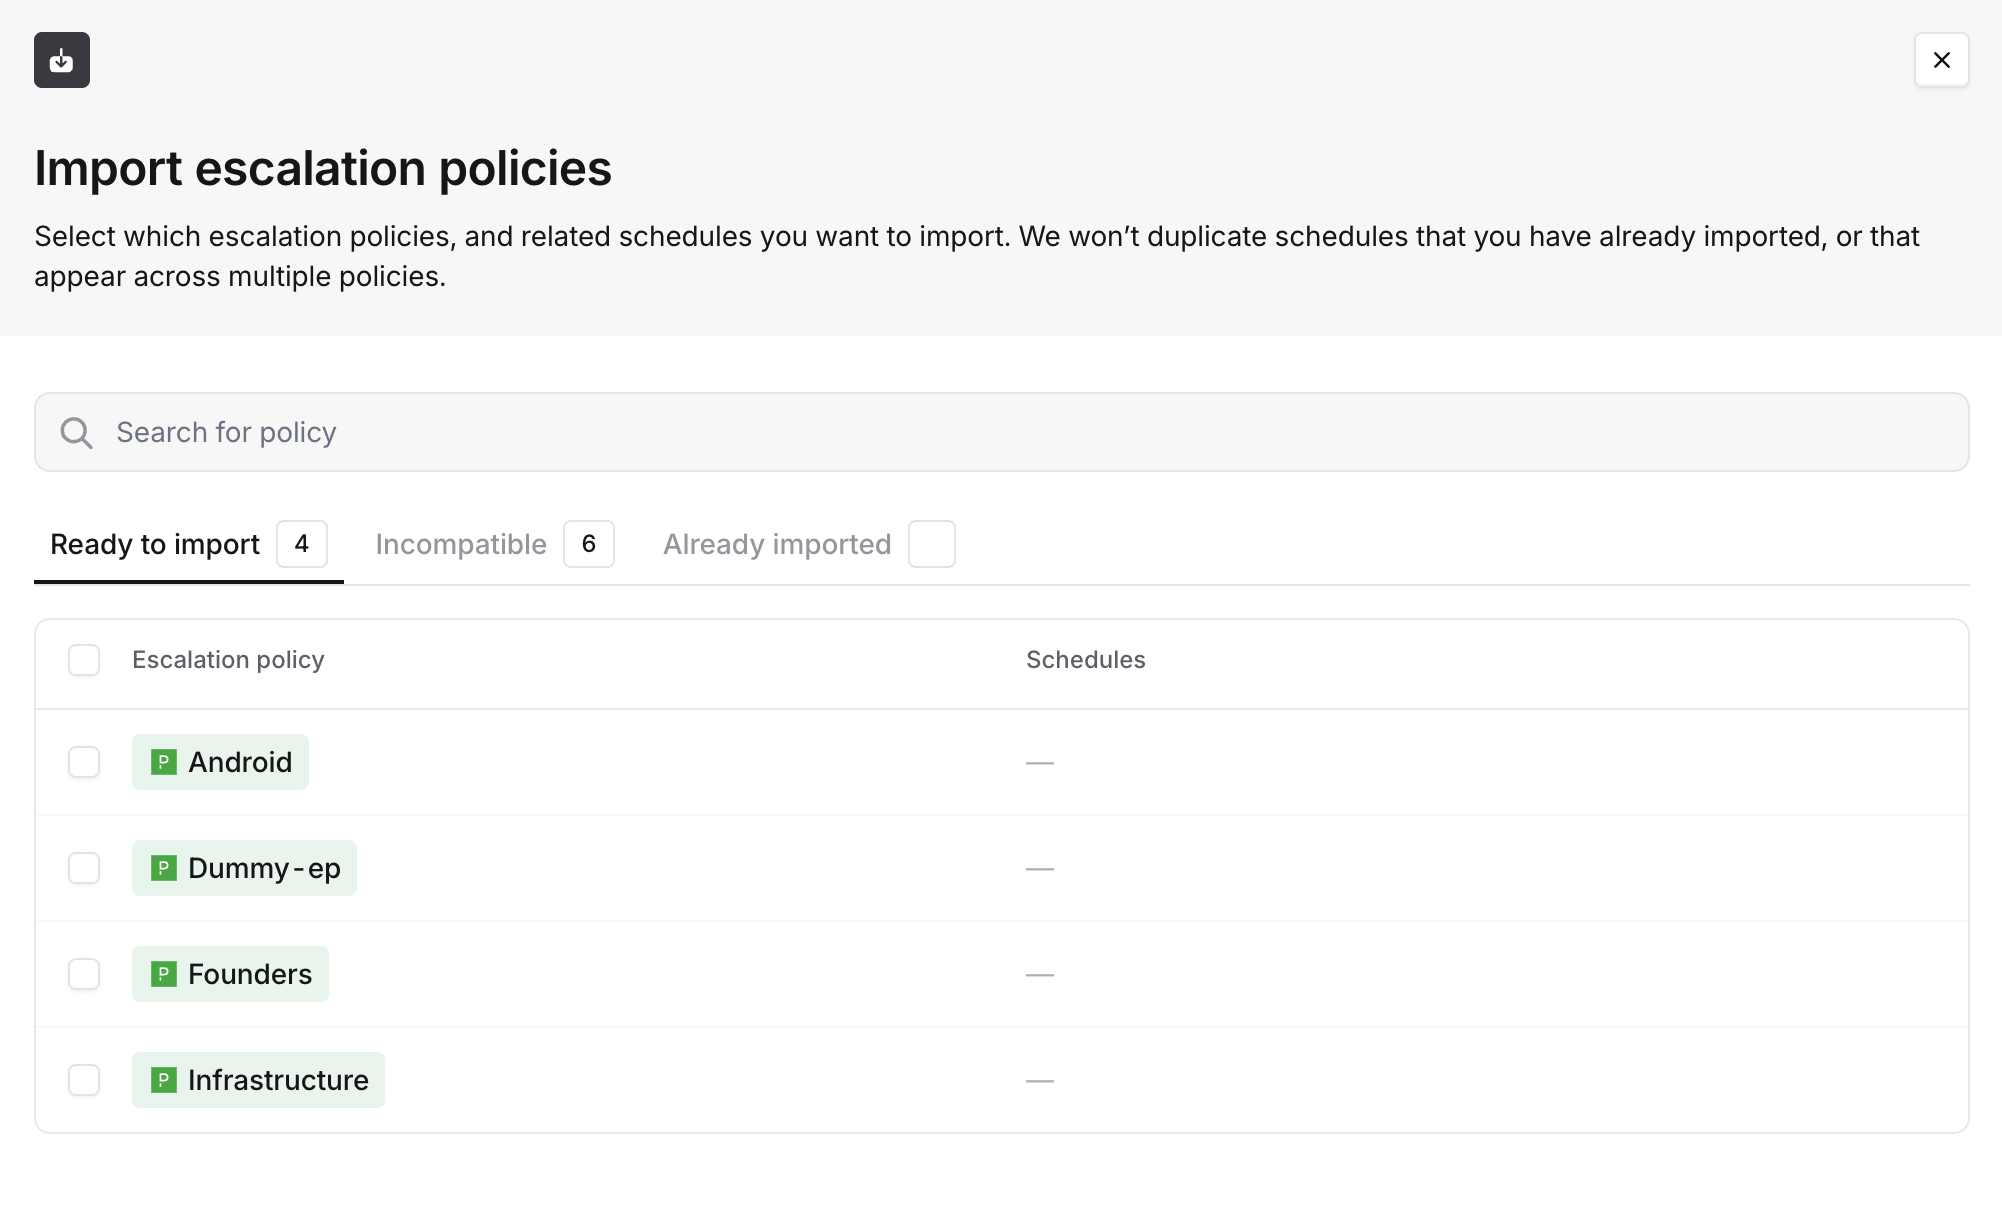Click the Escalation policy column header
This screenshot has width=2002, height=1208.
[228, 660]
